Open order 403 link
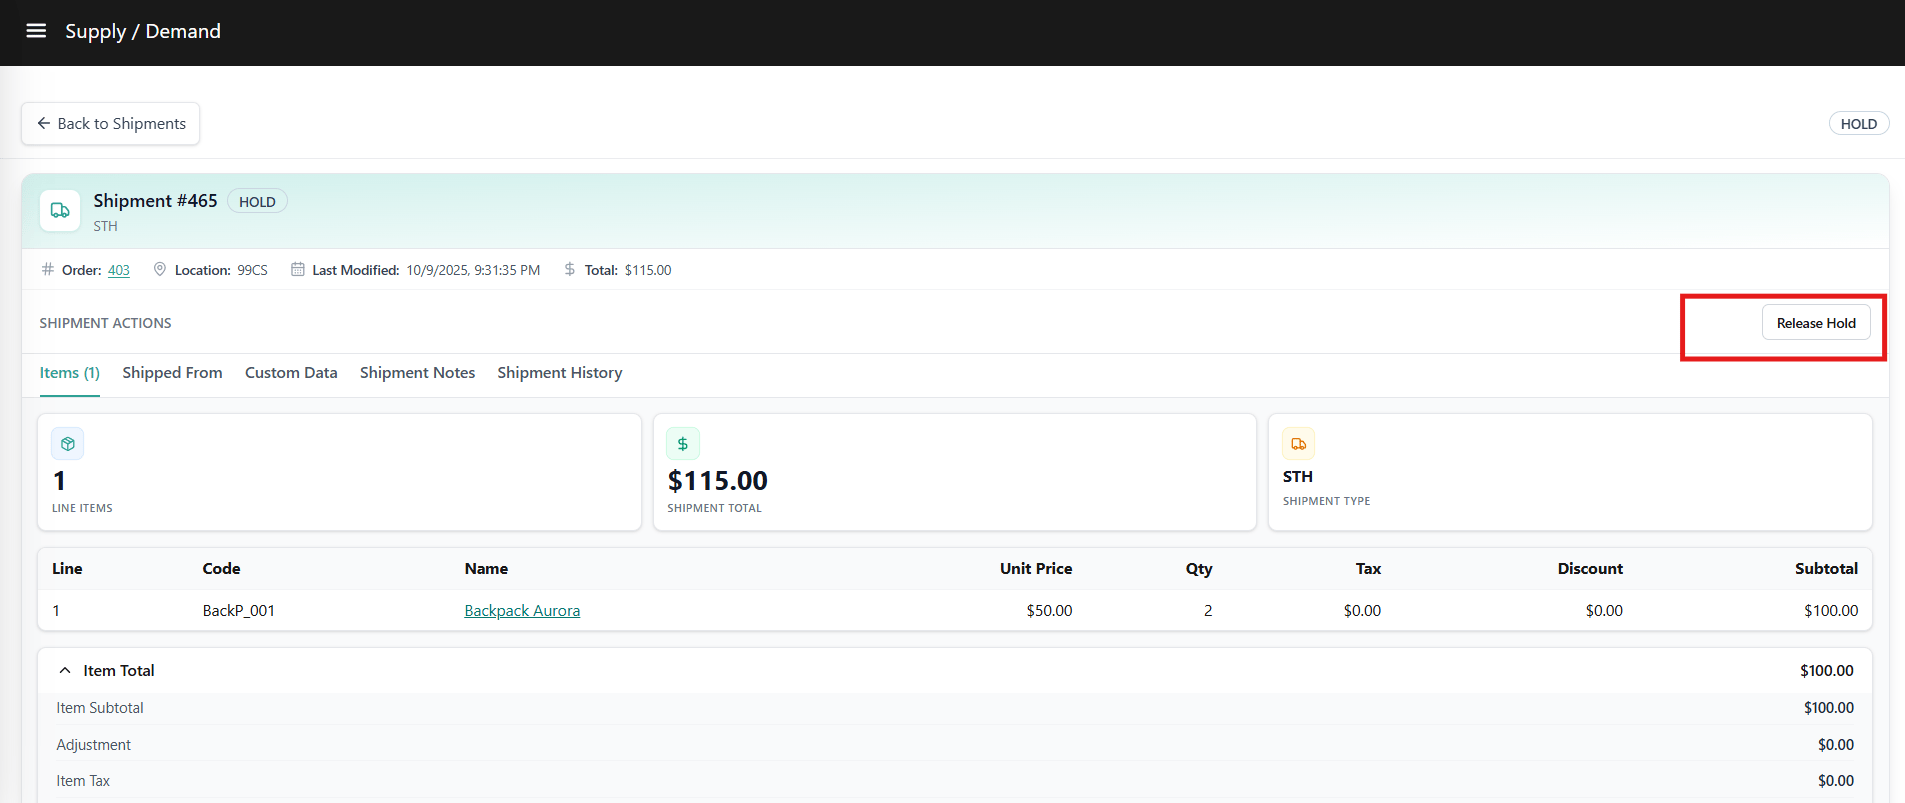This screenshot has height=803, width=1905. pos(119,270)
